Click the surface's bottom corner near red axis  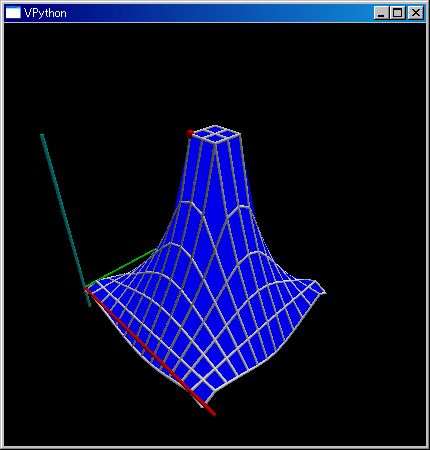pyautogui.click(x=202, y=404)
